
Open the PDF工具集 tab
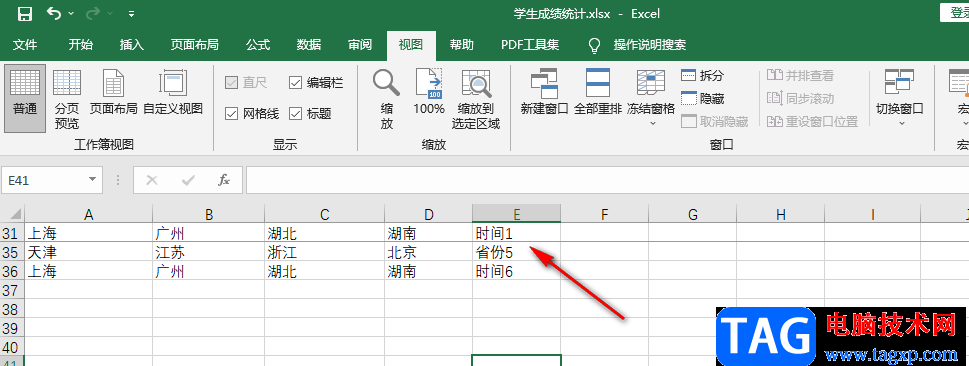pyautogui.click(x=530, y=45)
